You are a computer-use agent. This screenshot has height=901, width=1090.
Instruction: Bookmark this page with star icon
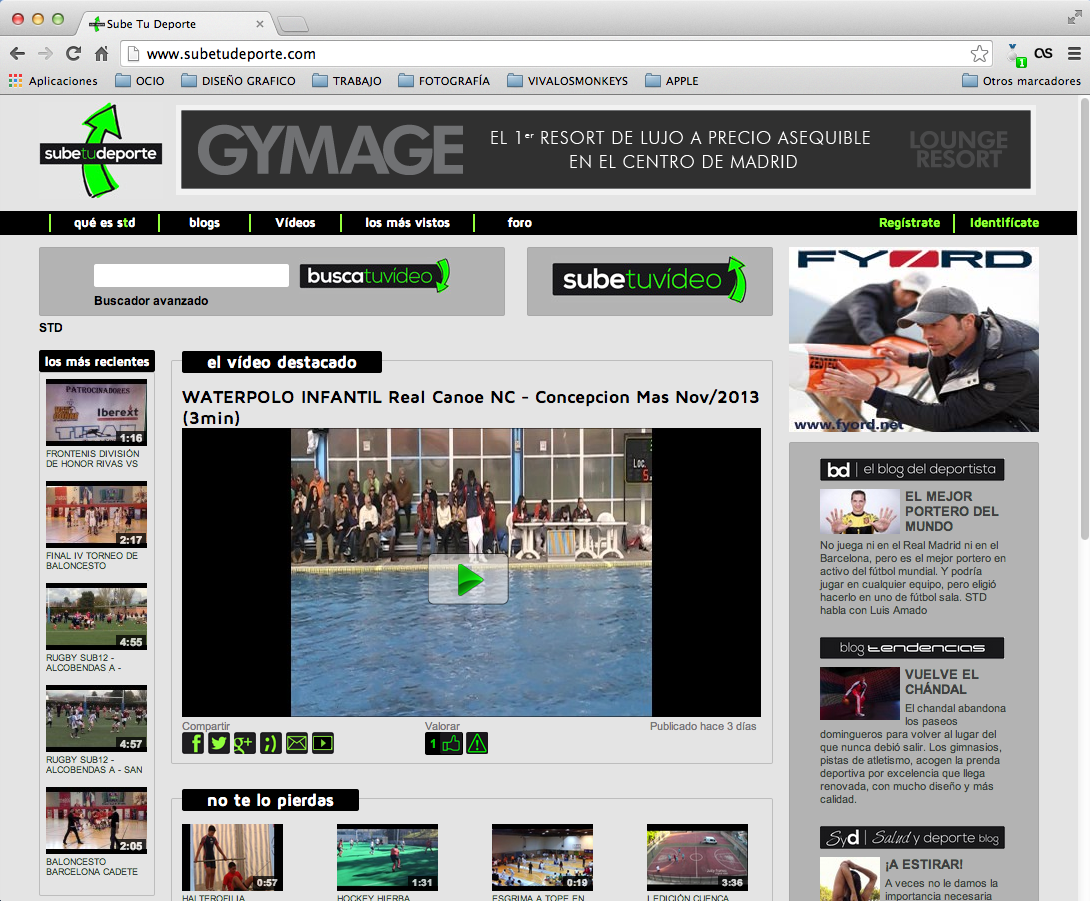click(979, 54)
